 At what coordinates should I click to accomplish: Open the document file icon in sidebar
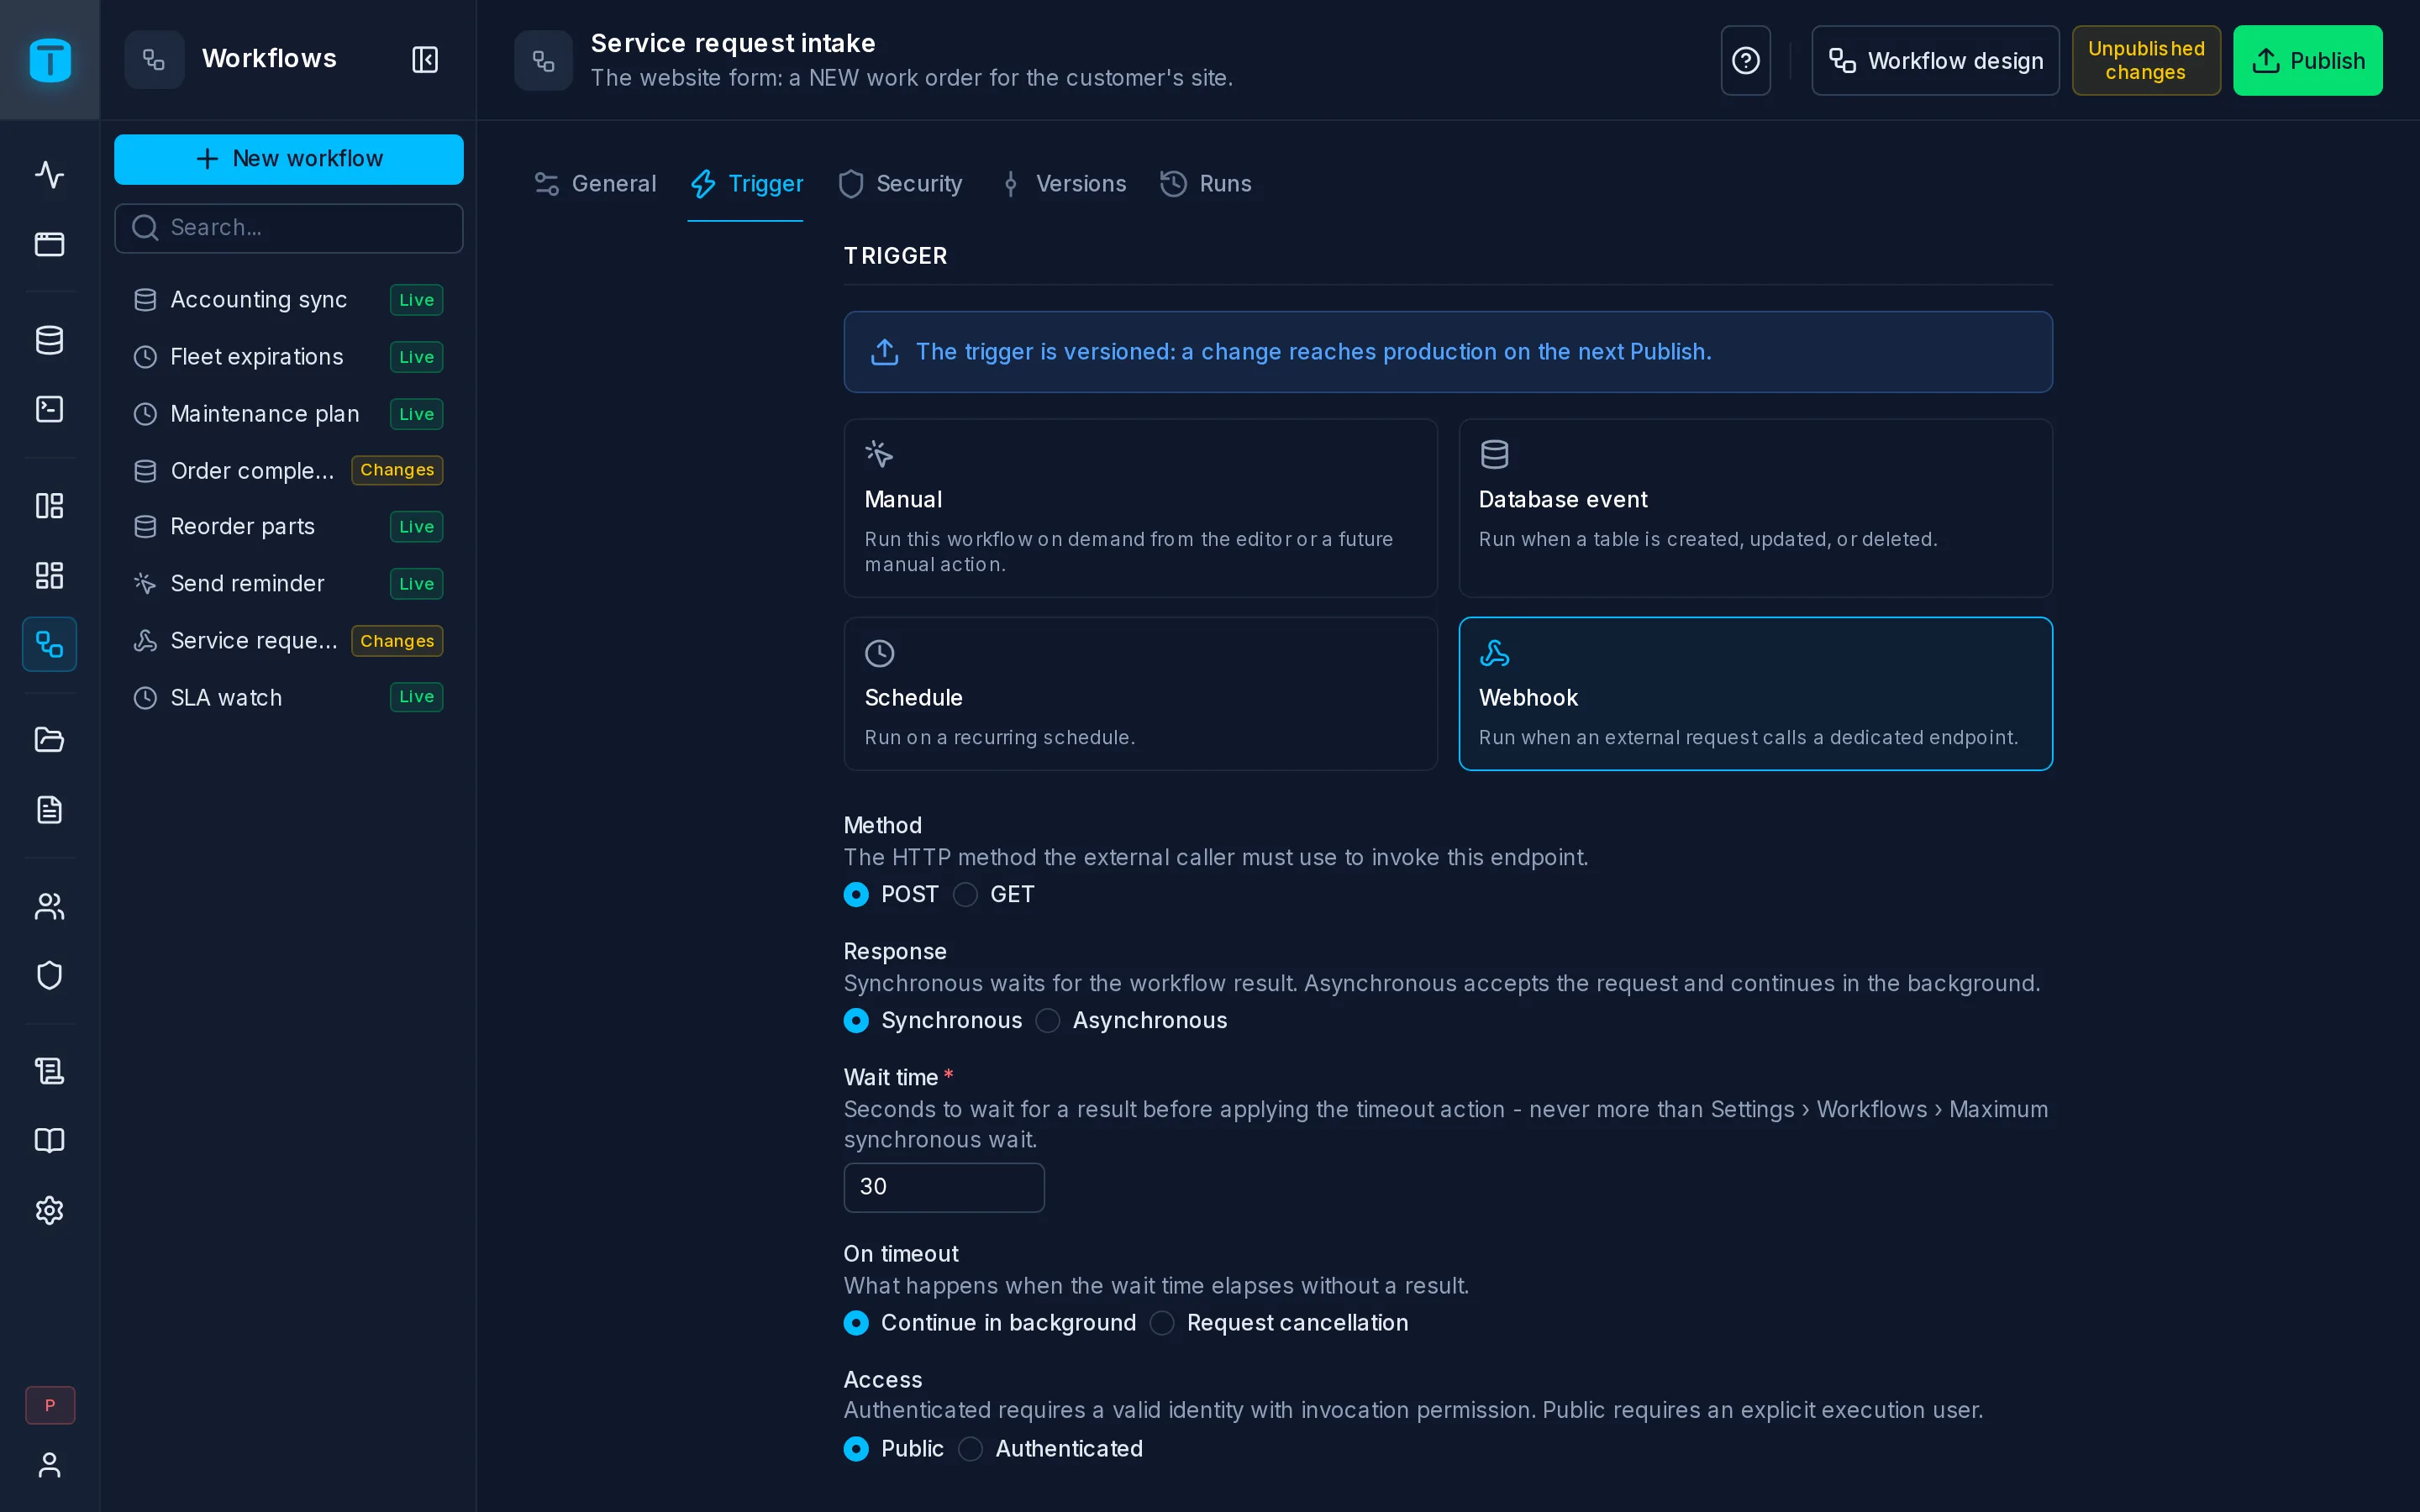[x=49, y=809]
